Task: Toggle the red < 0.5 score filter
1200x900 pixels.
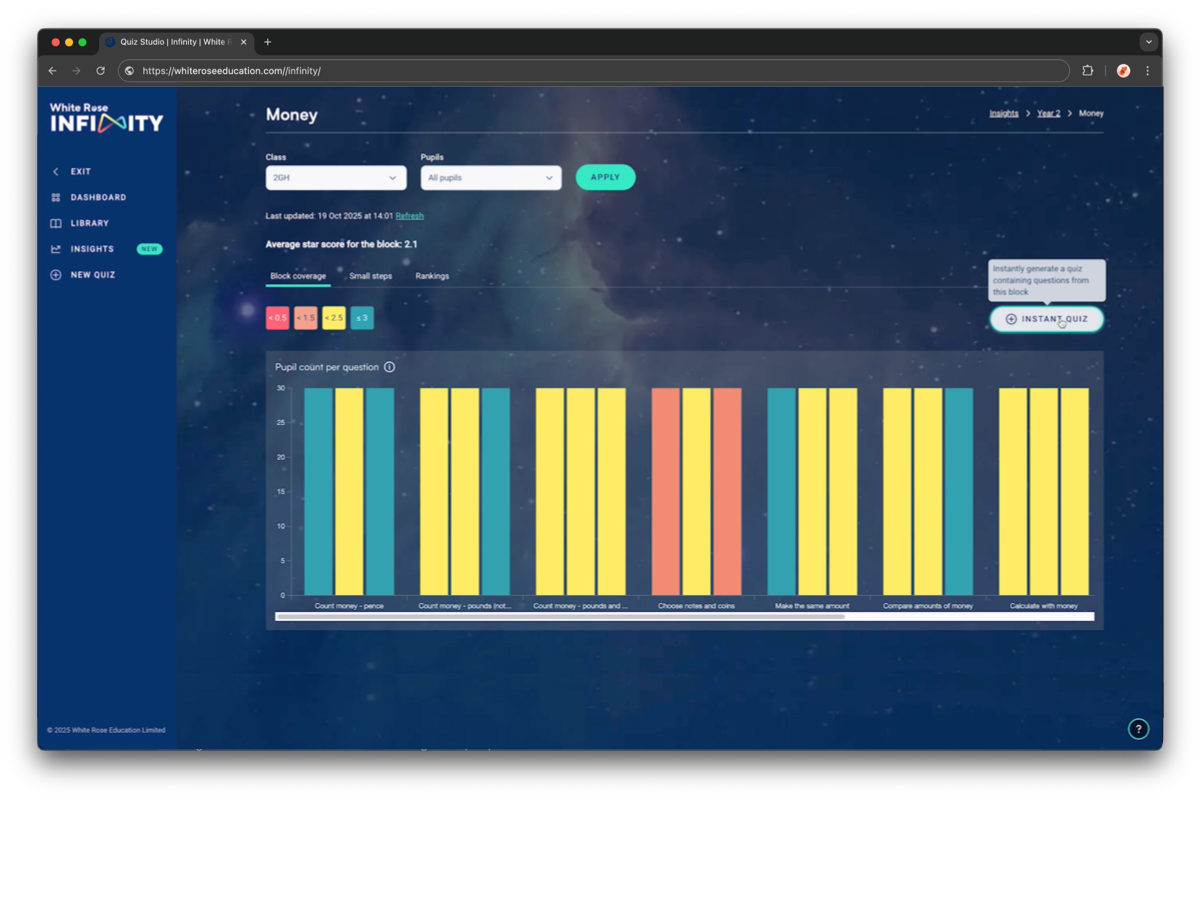Action: pos(277,318)
